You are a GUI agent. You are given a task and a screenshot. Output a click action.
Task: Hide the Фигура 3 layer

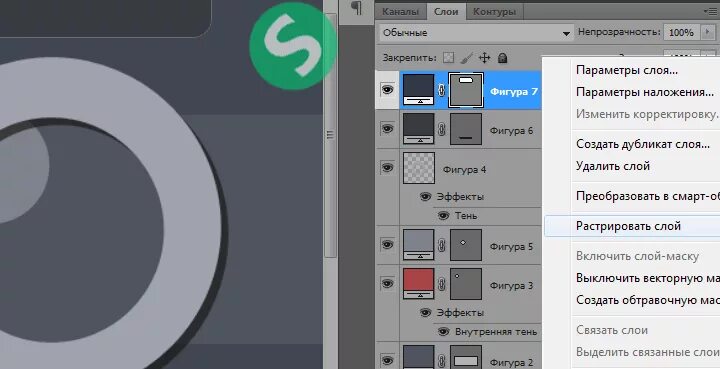coord(388,283)
